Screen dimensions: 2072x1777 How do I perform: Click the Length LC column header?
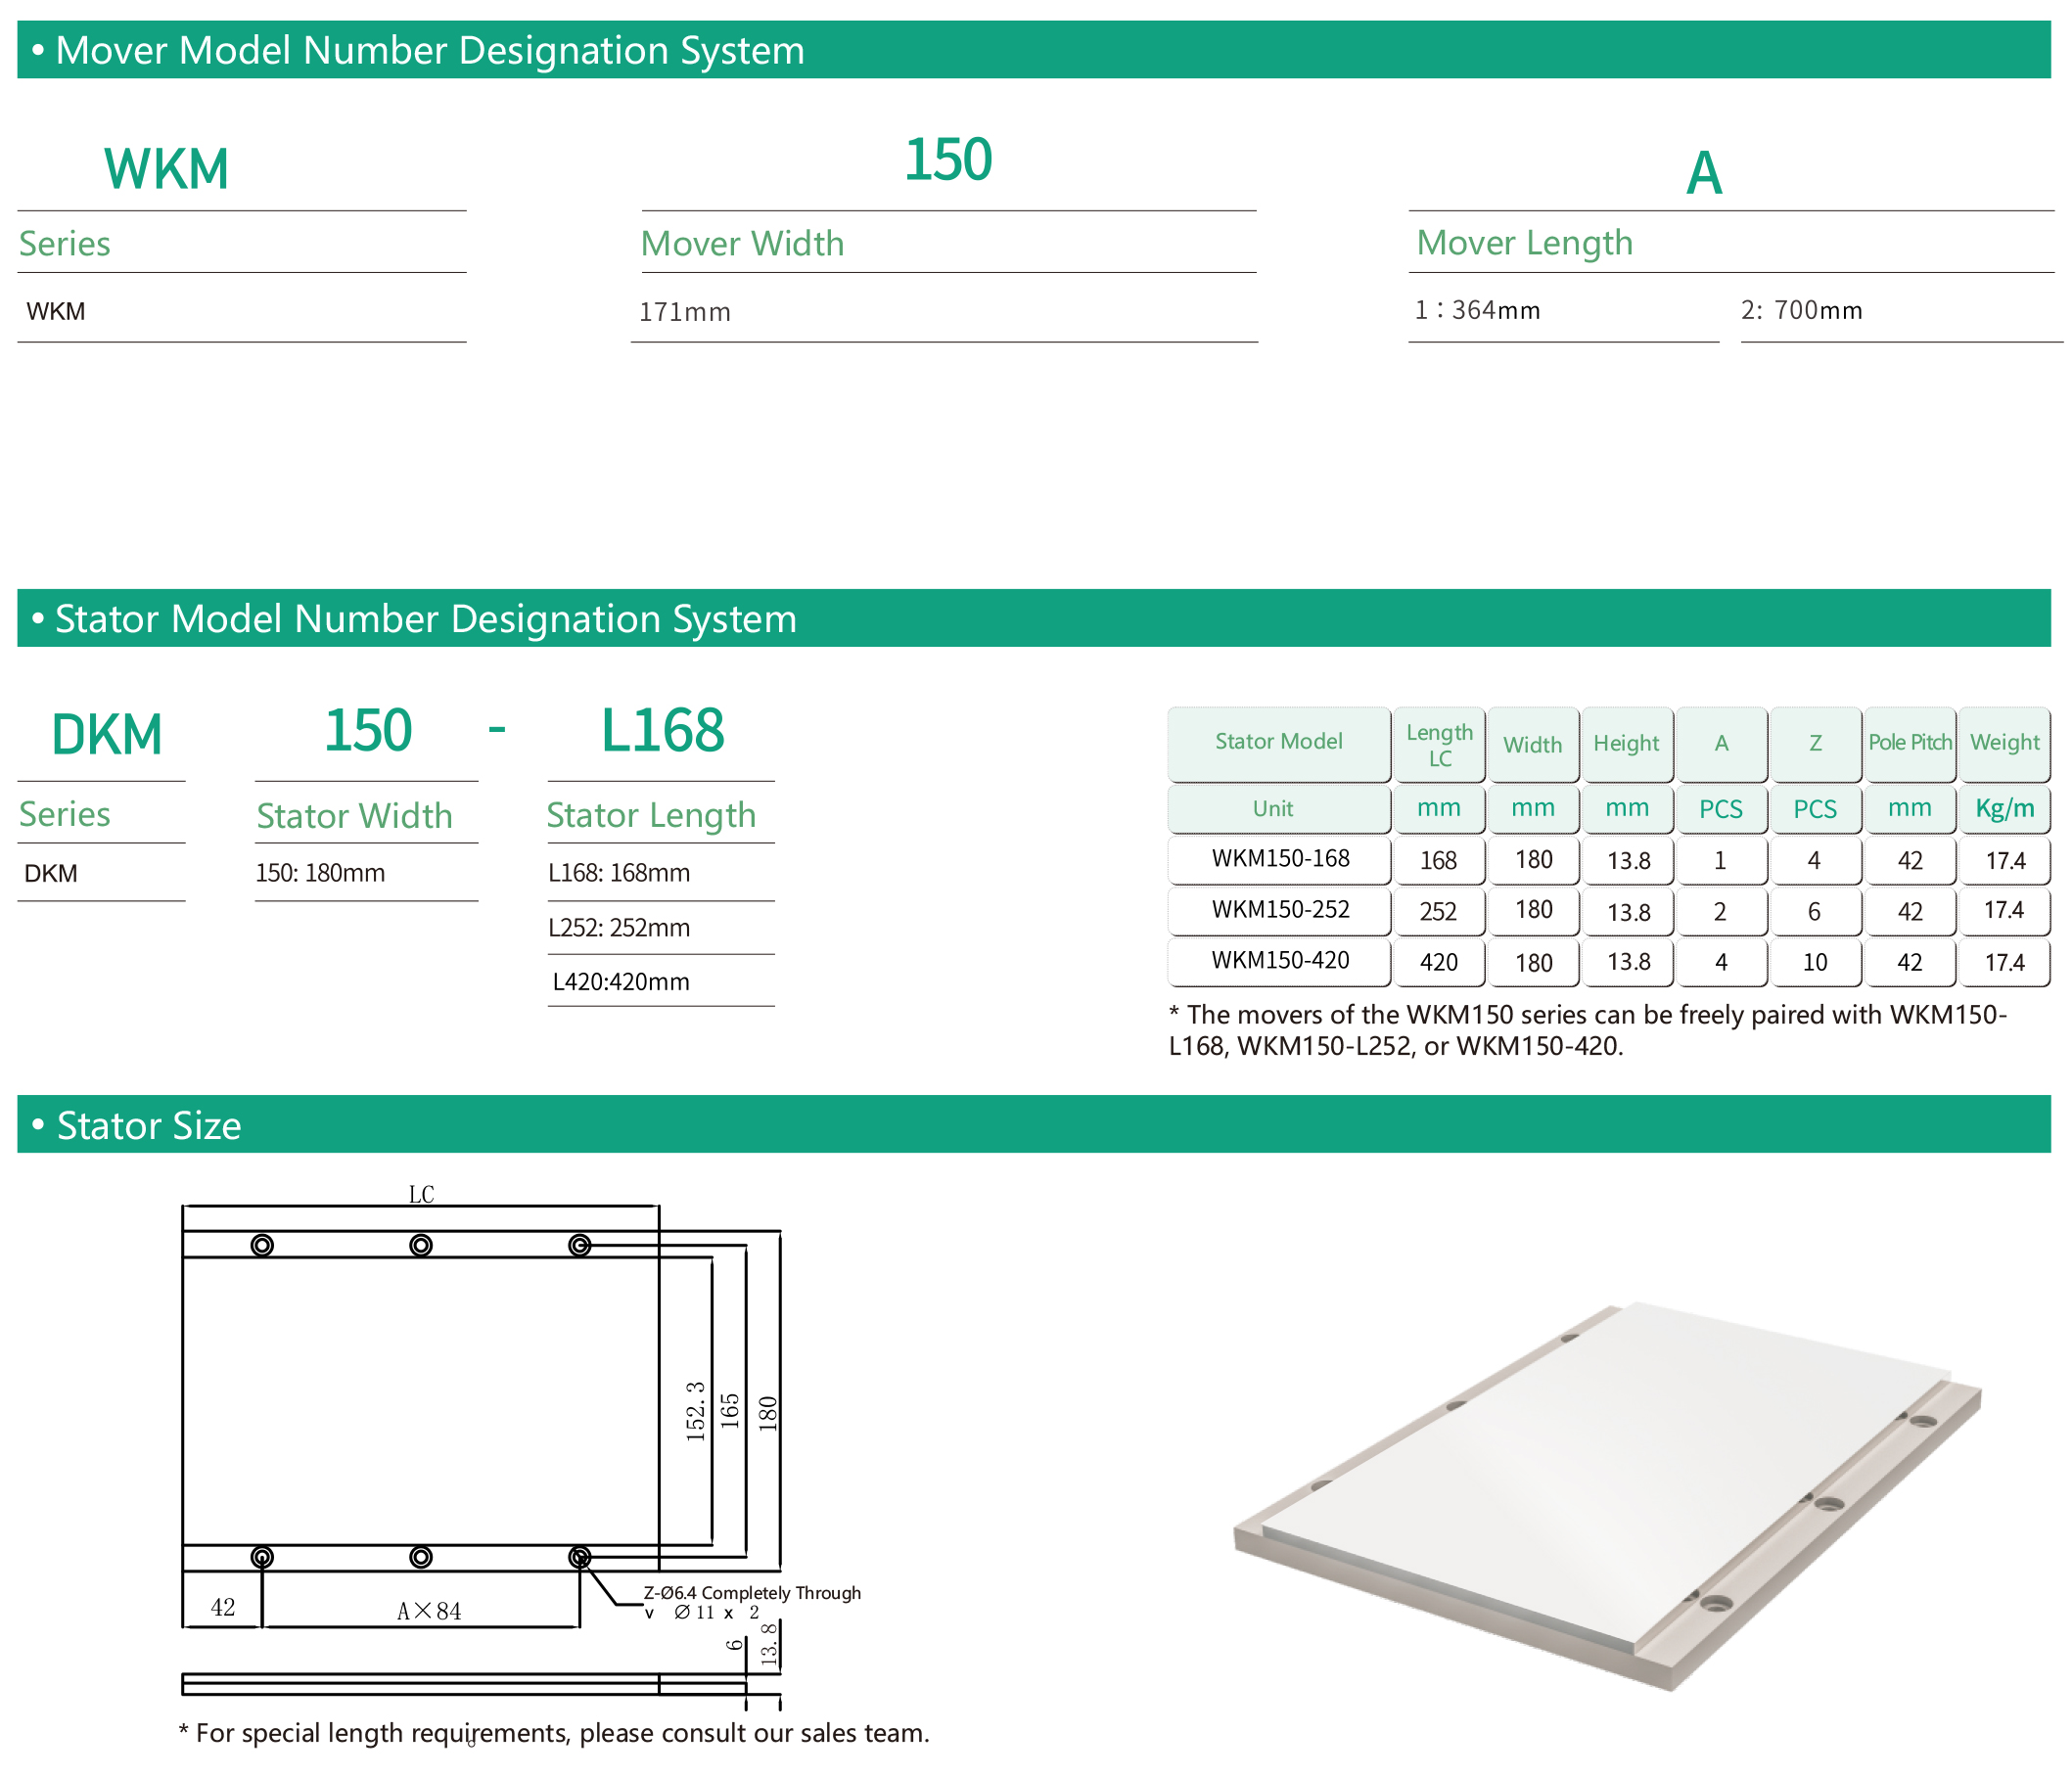tap(1439, 745)
